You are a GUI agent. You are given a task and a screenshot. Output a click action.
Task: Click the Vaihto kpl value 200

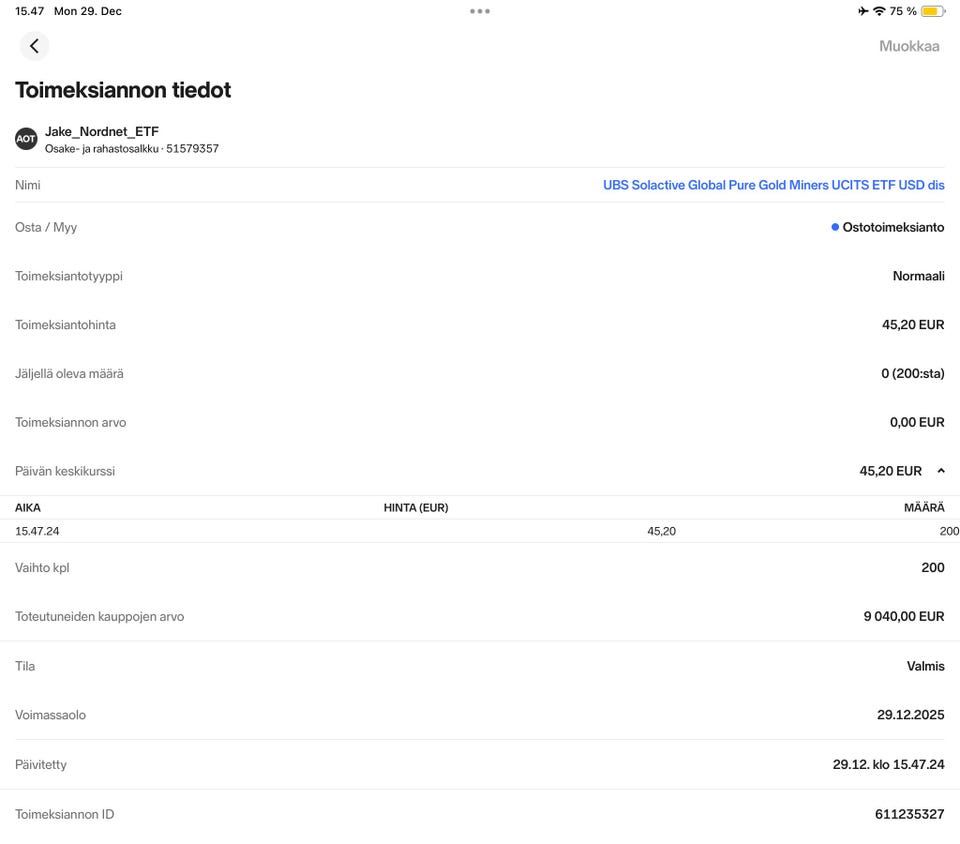coord(932,567)
